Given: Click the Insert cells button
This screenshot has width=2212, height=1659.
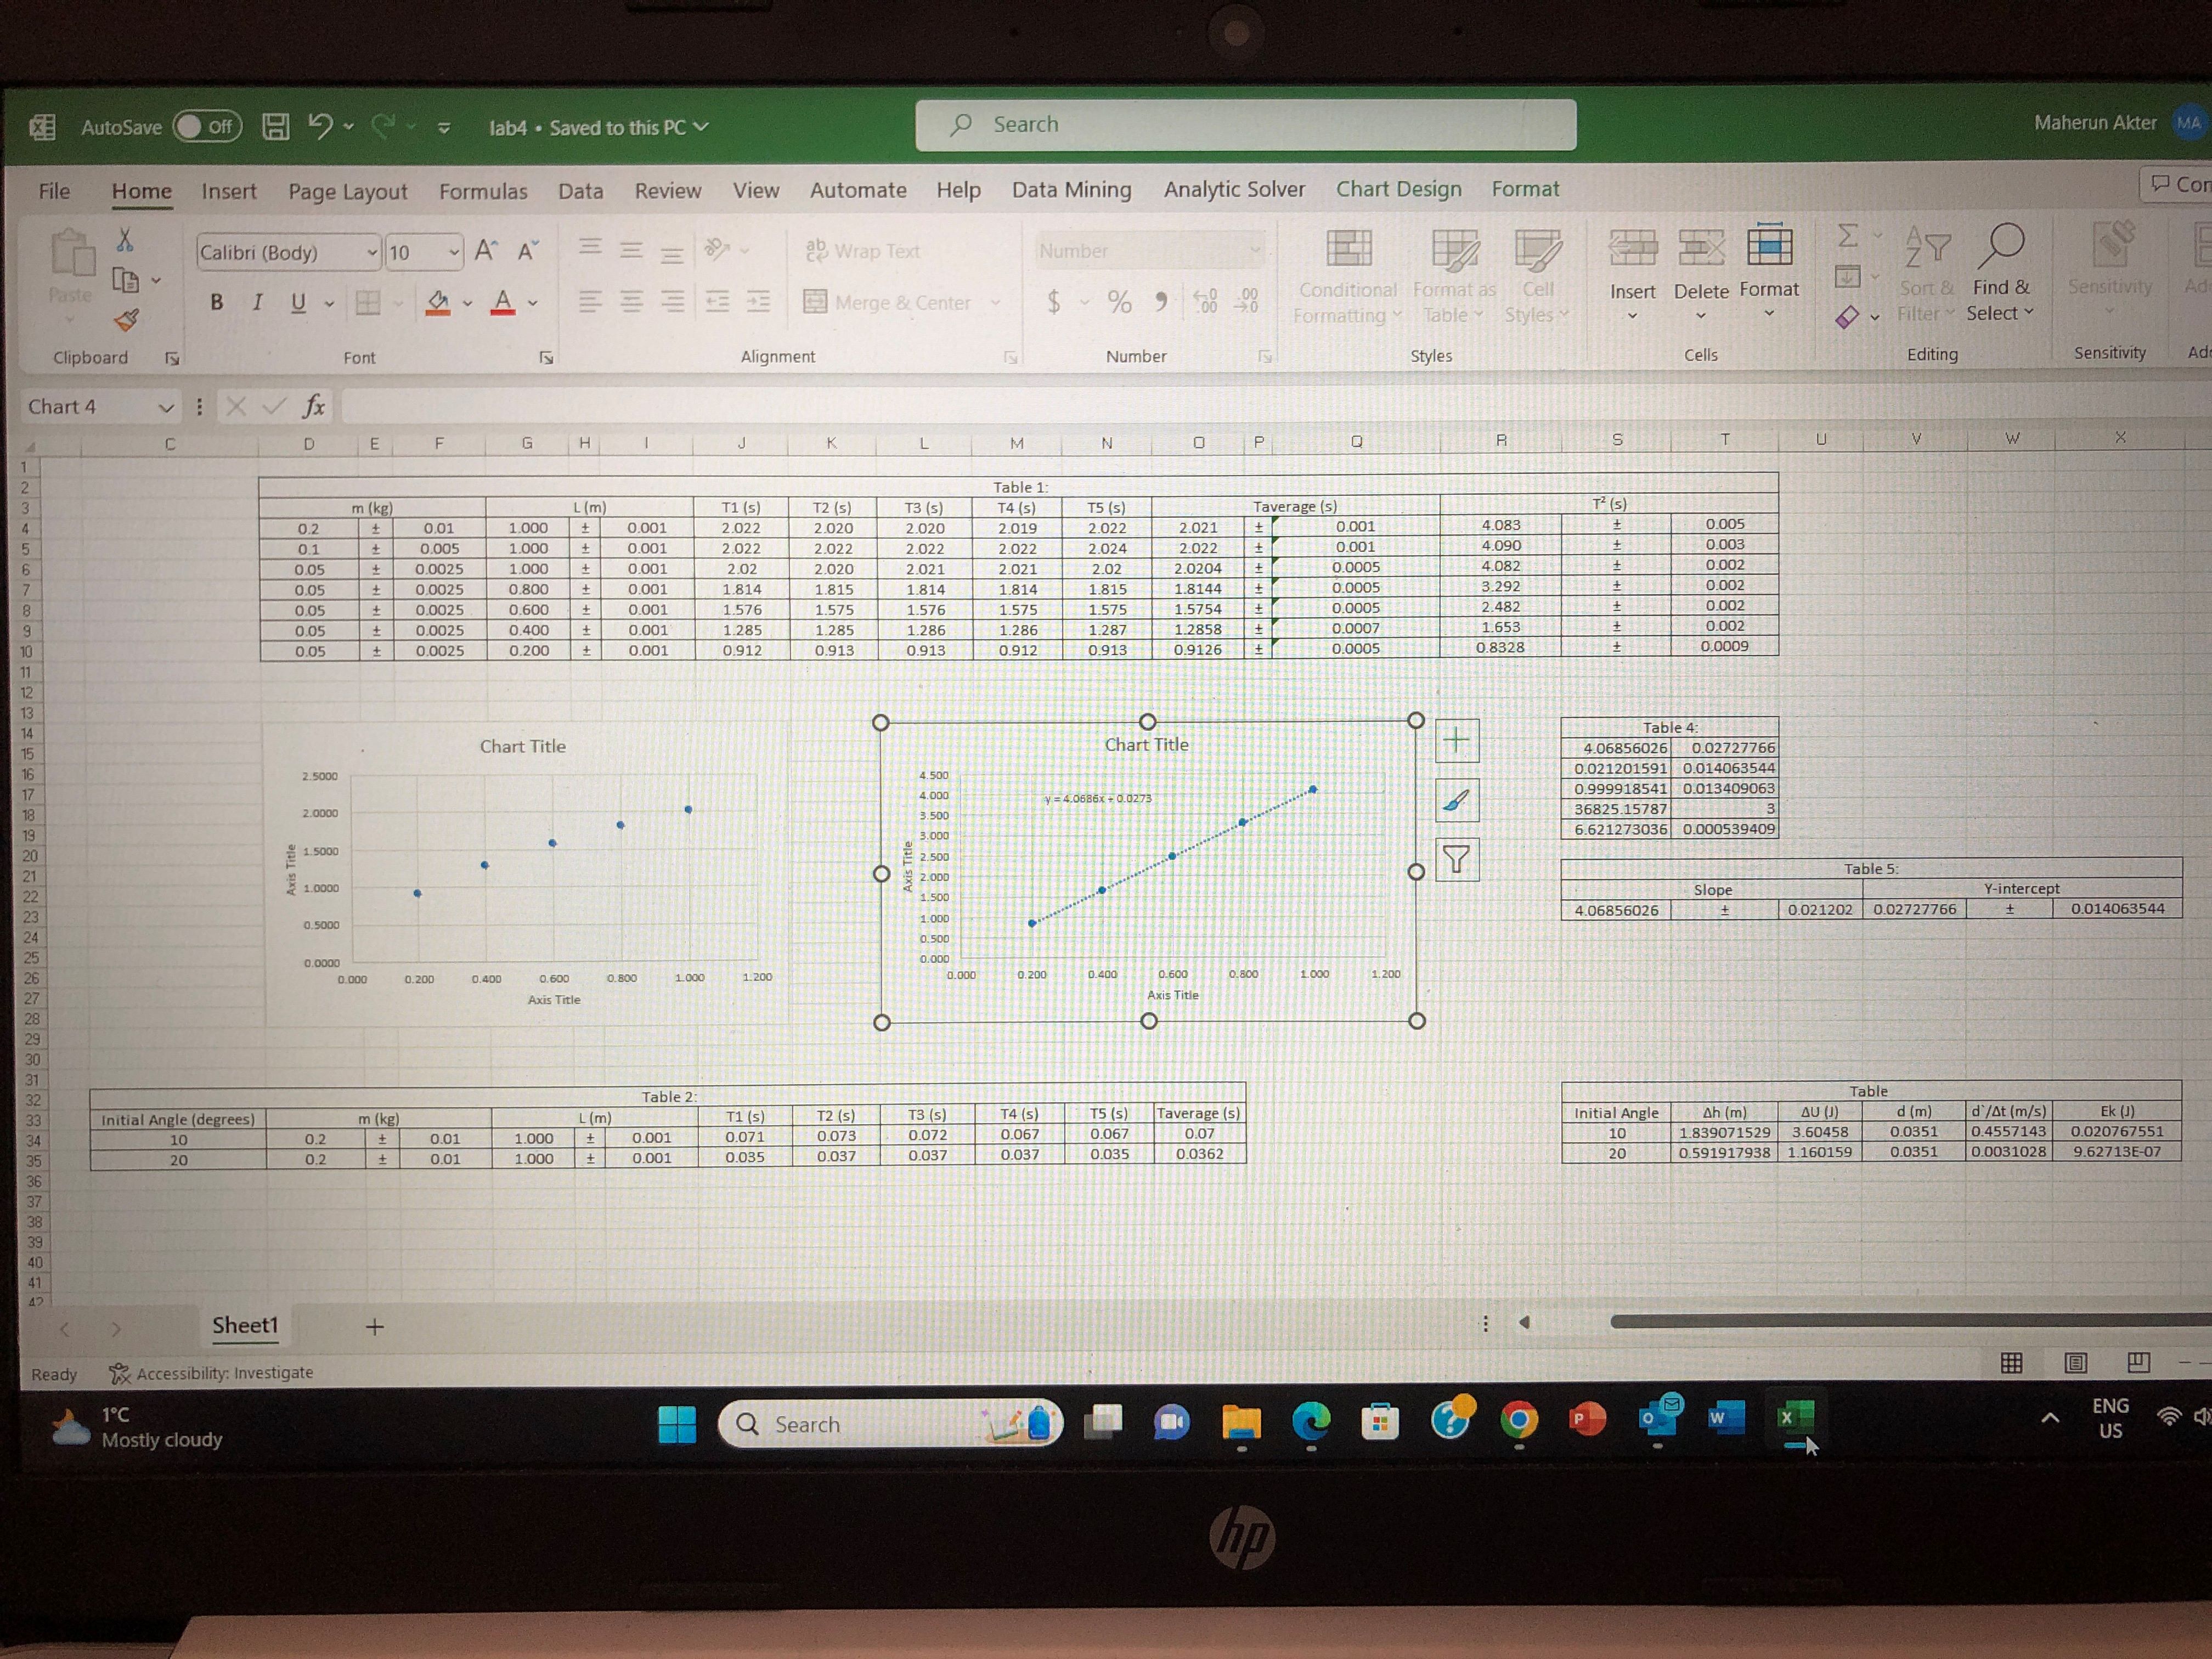Looking at the screenshot, I should (x=1632, y=274).
